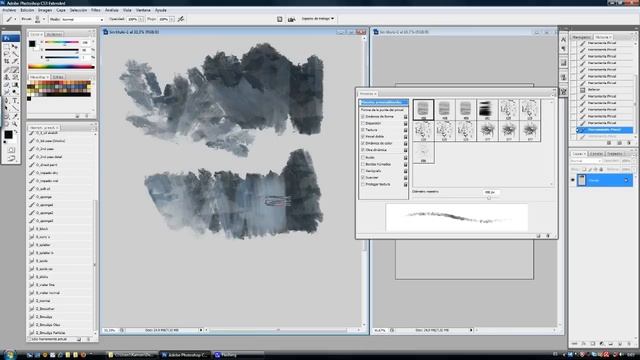This screenshot has width=640, height=360.
Task: Select the Eraser tool in the toolbox
Action: [7, 85]
